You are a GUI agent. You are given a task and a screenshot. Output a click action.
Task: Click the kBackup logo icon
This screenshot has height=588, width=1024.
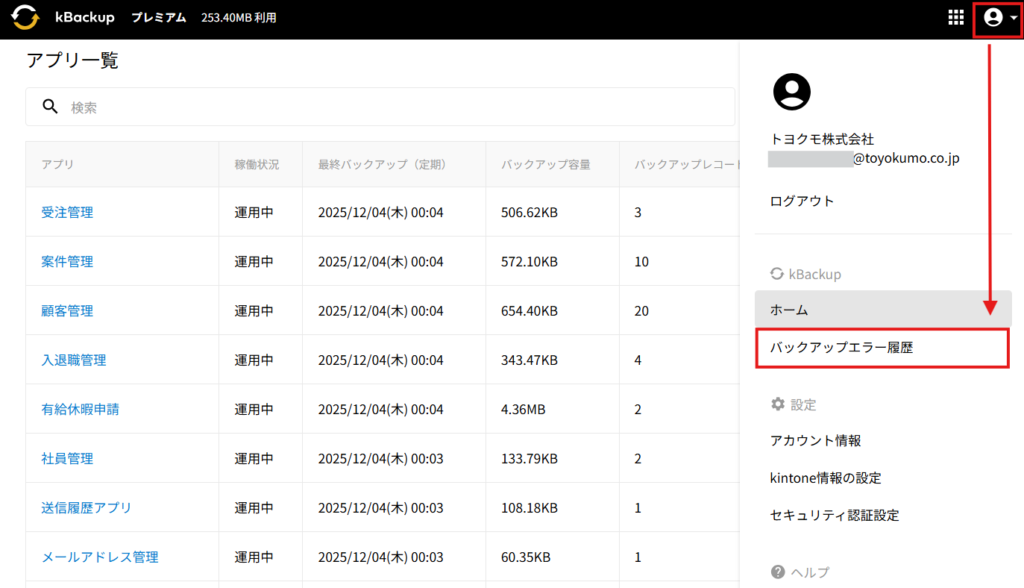coord(25,18)
